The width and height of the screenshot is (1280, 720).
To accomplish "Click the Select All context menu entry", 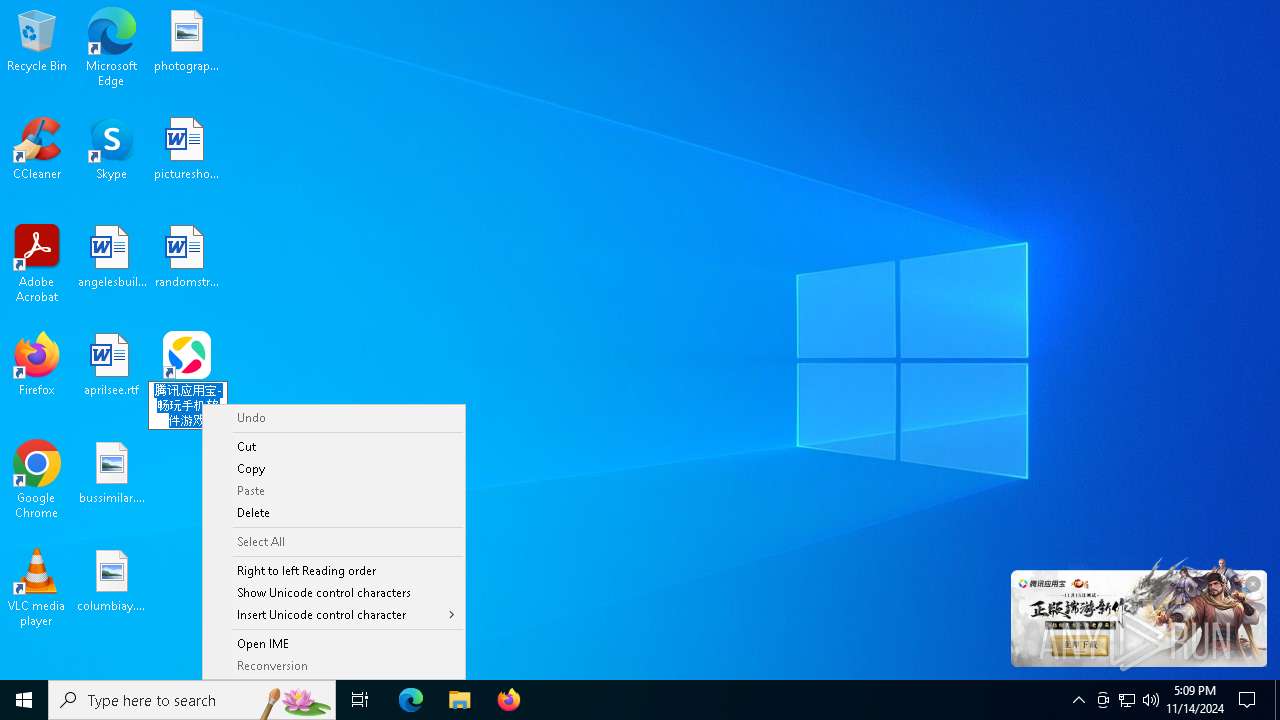I will (x=334, y=542).
